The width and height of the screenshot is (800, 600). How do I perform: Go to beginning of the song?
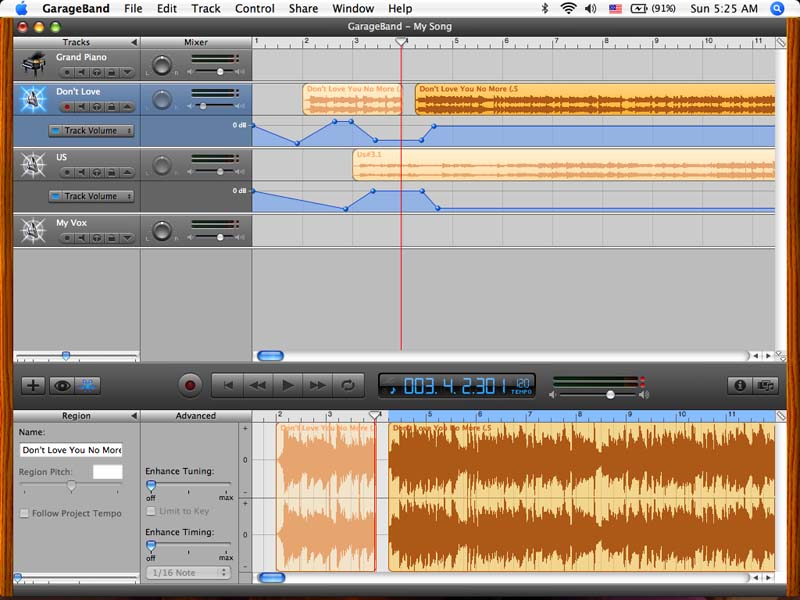click(228, 385)
